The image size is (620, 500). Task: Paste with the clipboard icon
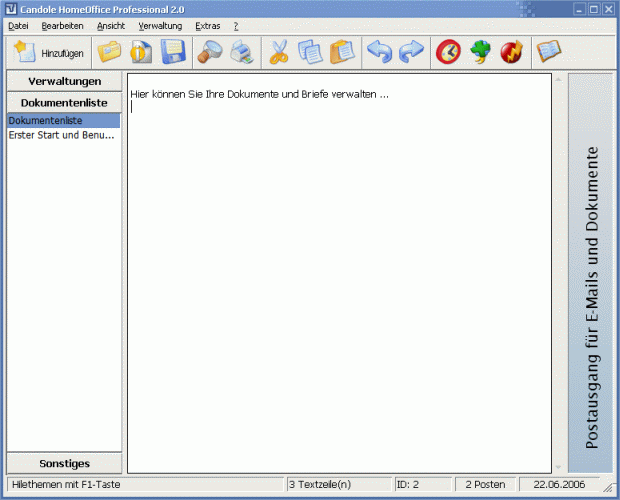(342, 52)
